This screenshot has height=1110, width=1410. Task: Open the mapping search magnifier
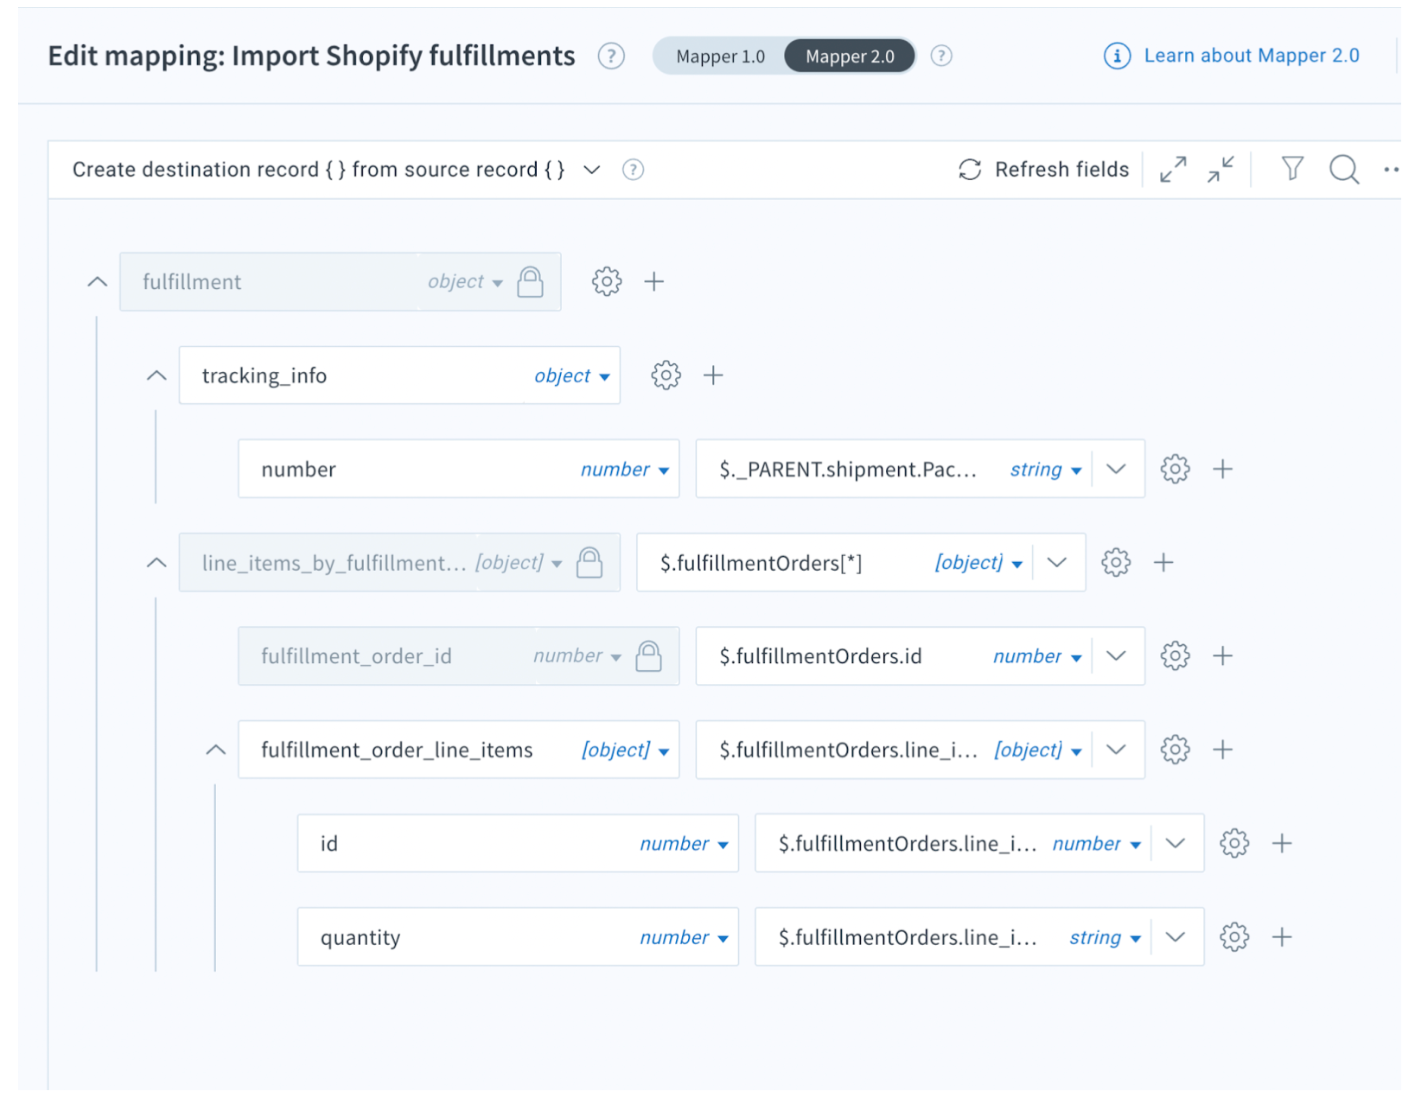(1344, 170)
